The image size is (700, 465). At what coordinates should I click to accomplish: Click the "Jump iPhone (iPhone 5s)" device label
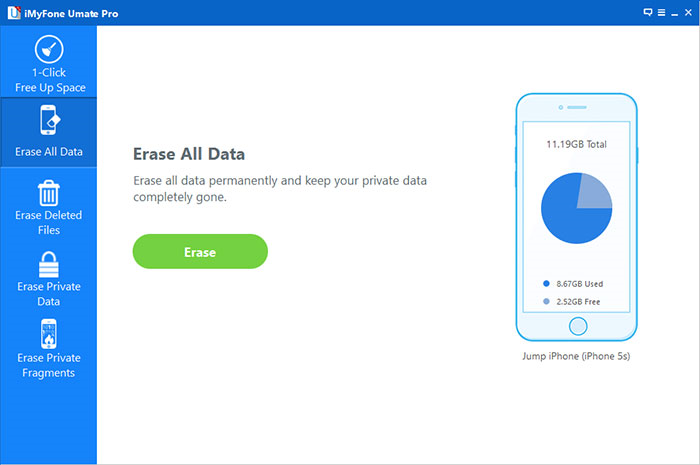(x=576, y=357)
